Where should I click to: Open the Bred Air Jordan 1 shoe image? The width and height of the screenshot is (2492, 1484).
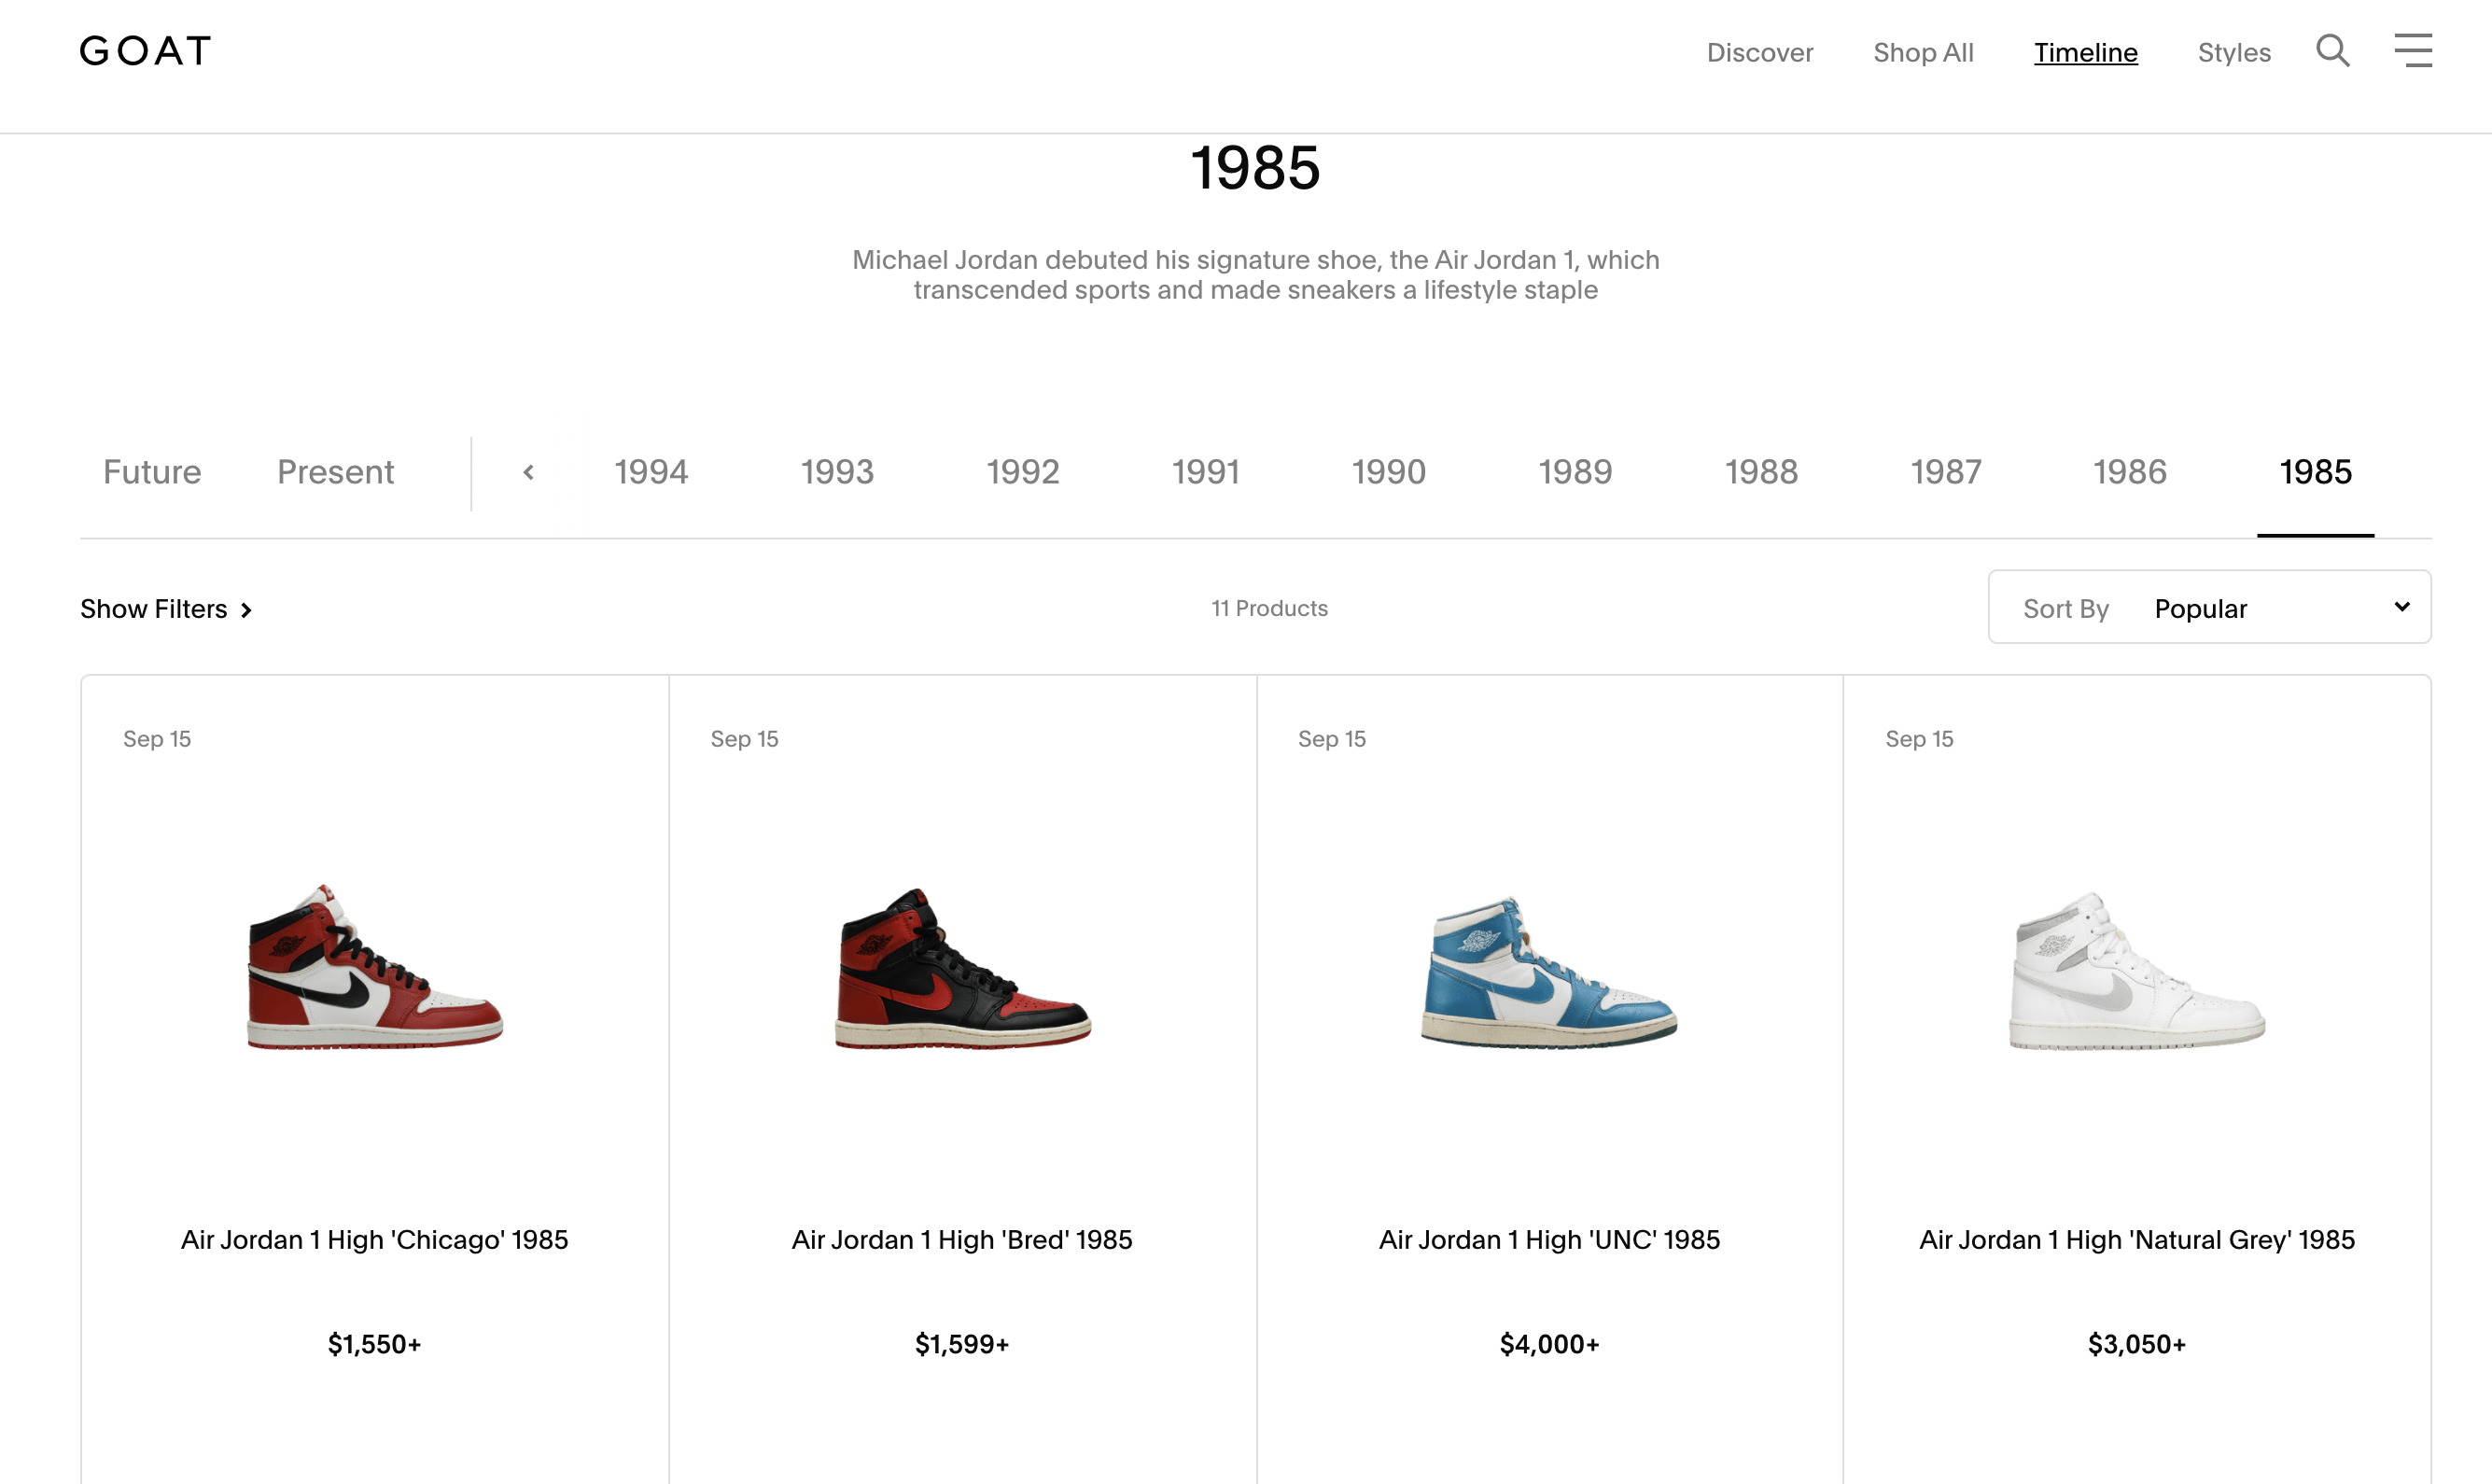point(962,967)
